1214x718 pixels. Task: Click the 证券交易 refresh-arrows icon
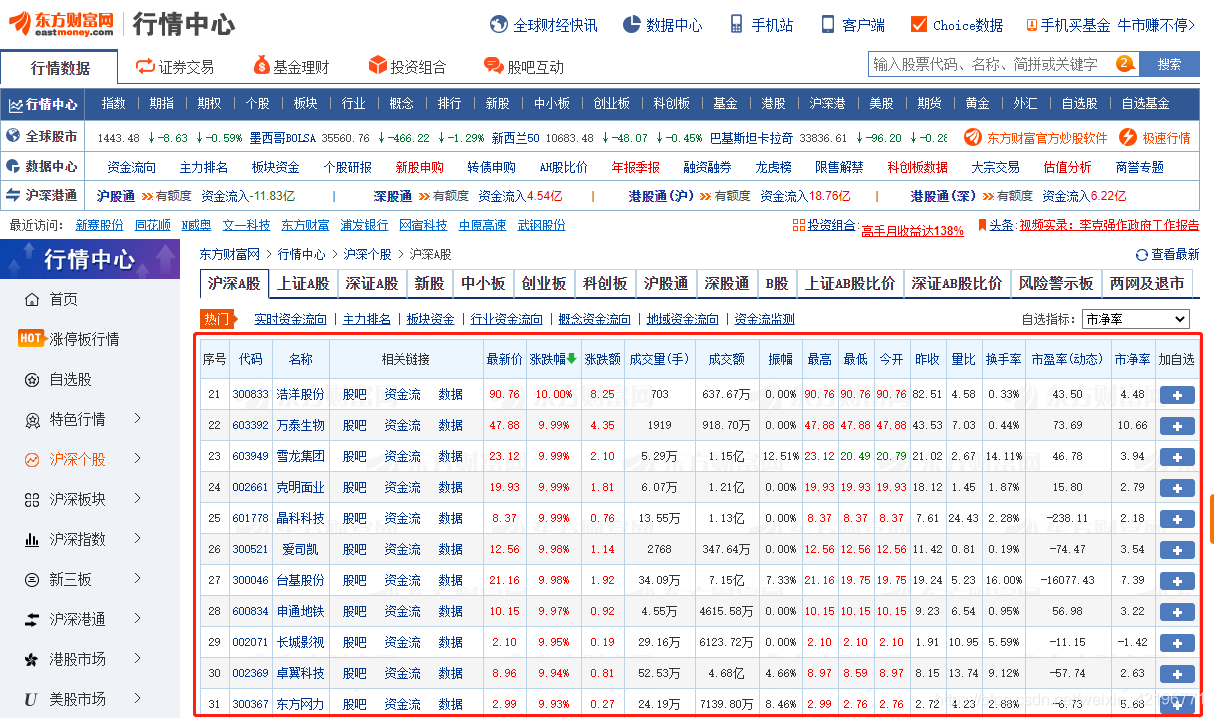[144, 66]
